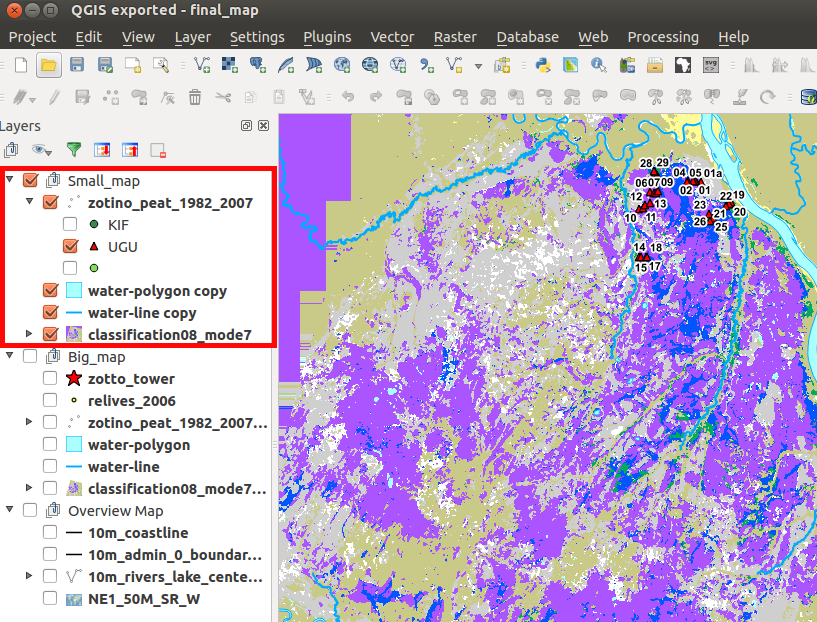Click the Filter Legend funnel icon
Screen dimensions: 817x622
(73, 150)
